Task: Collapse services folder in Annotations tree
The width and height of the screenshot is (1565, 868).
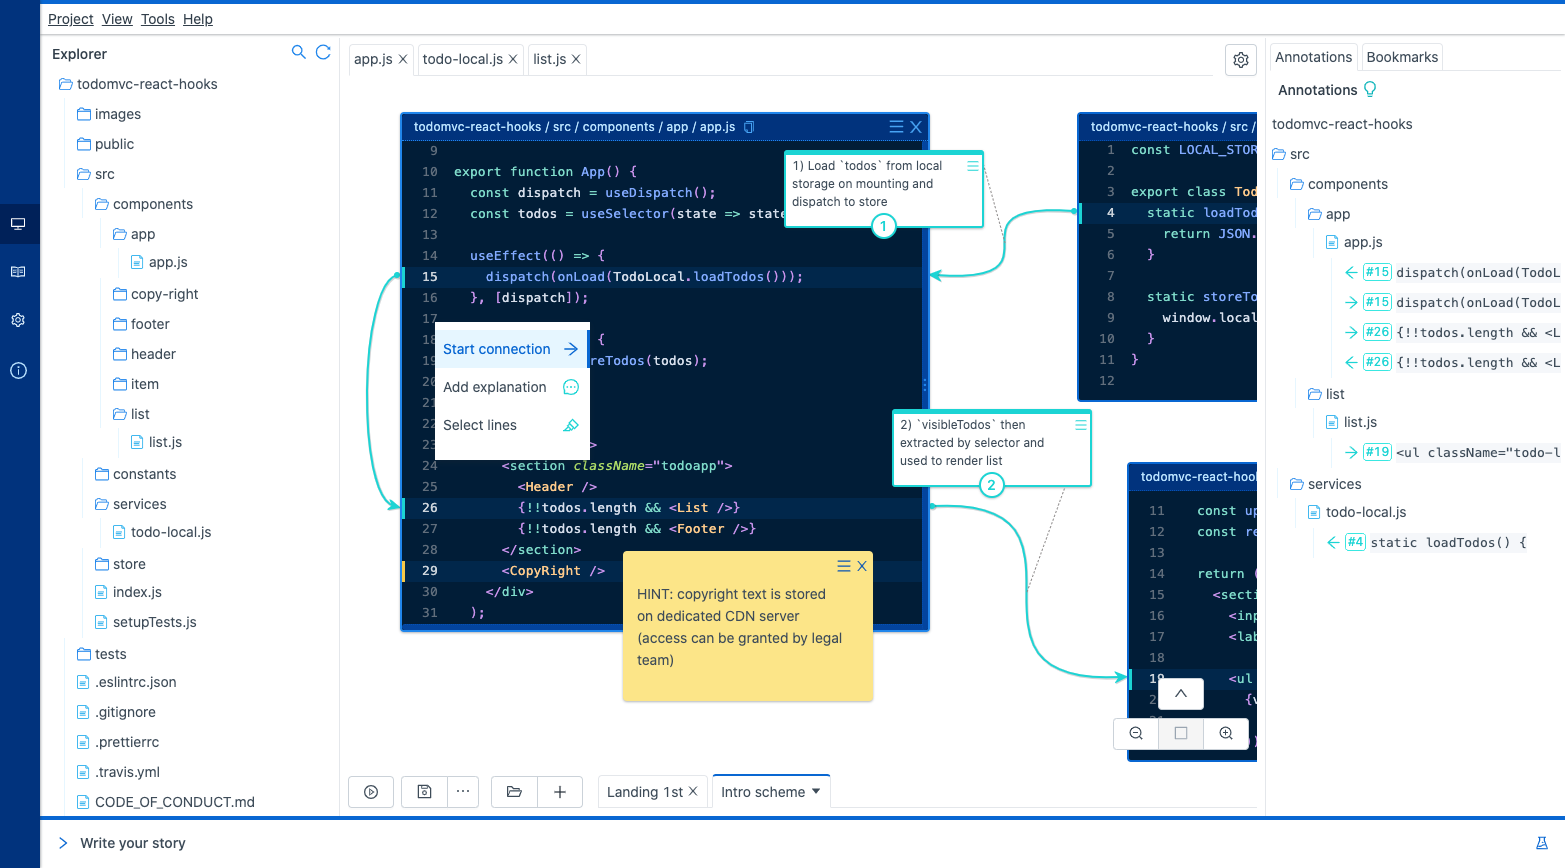Action: coord(1326,484)
